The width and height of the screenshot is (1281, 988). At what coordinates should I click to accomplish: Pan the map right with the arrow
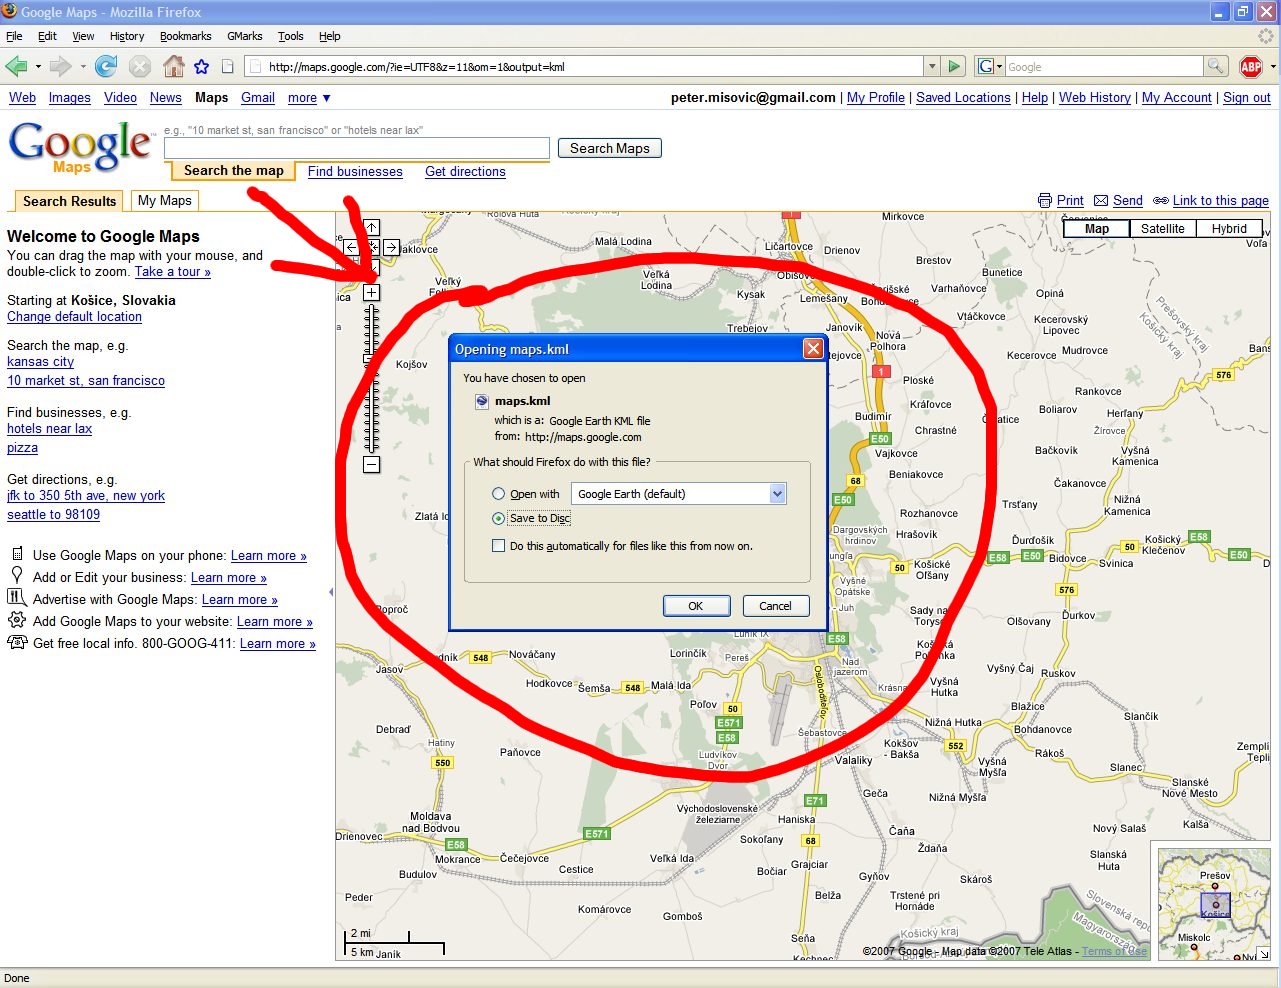pyautogui.click(x=391, y=247)
